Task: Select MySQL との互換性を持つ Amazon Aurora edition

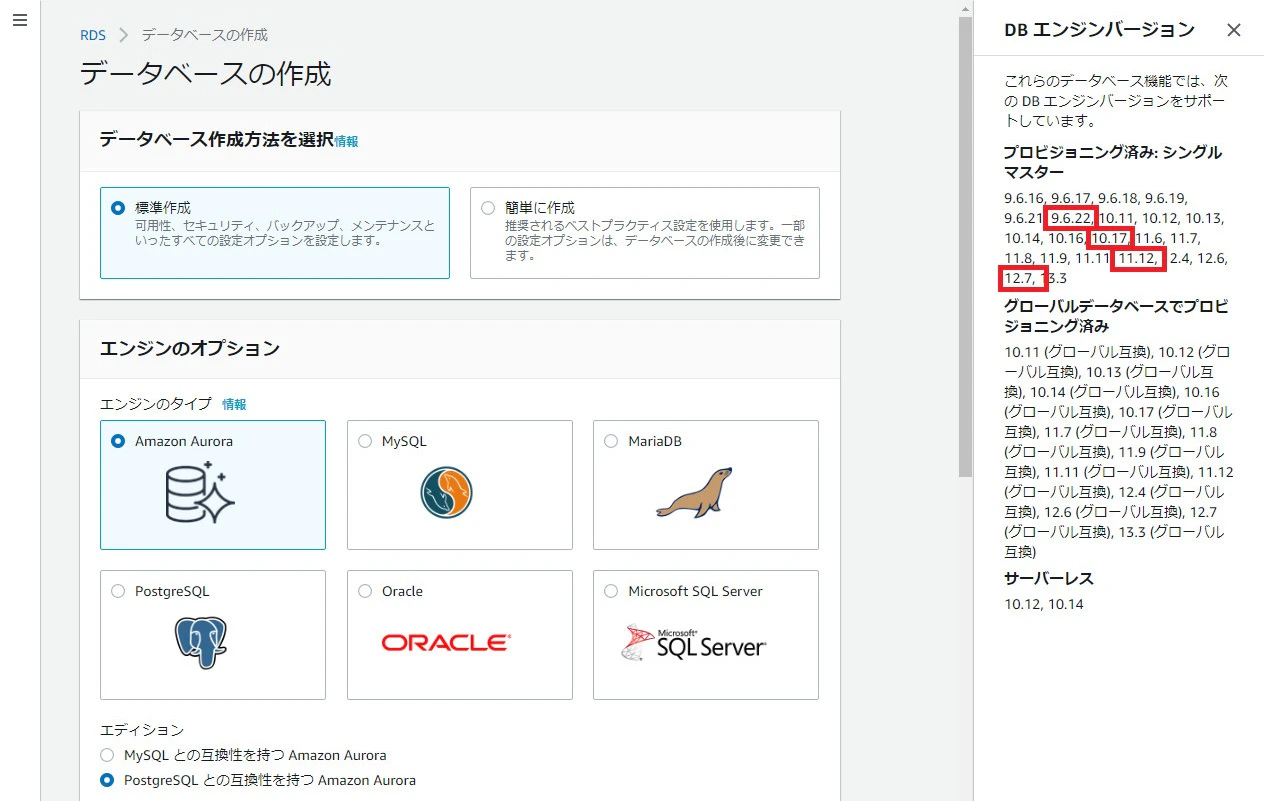Action: tap(107, 755)
